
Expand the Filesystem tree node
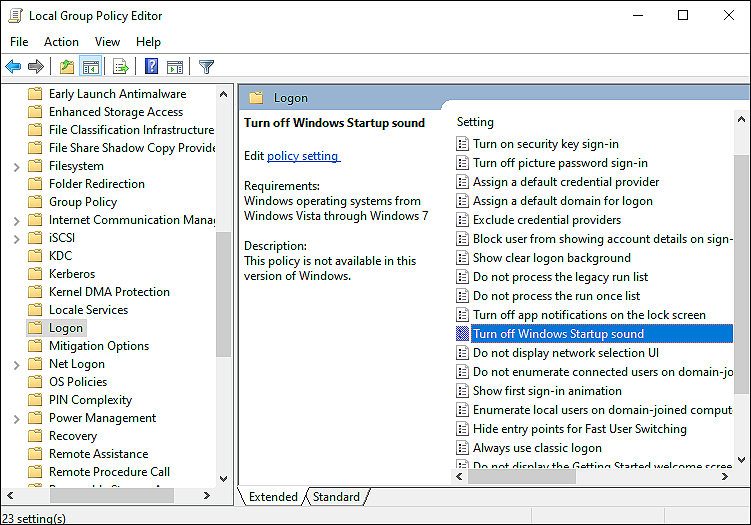coord(16,167)
